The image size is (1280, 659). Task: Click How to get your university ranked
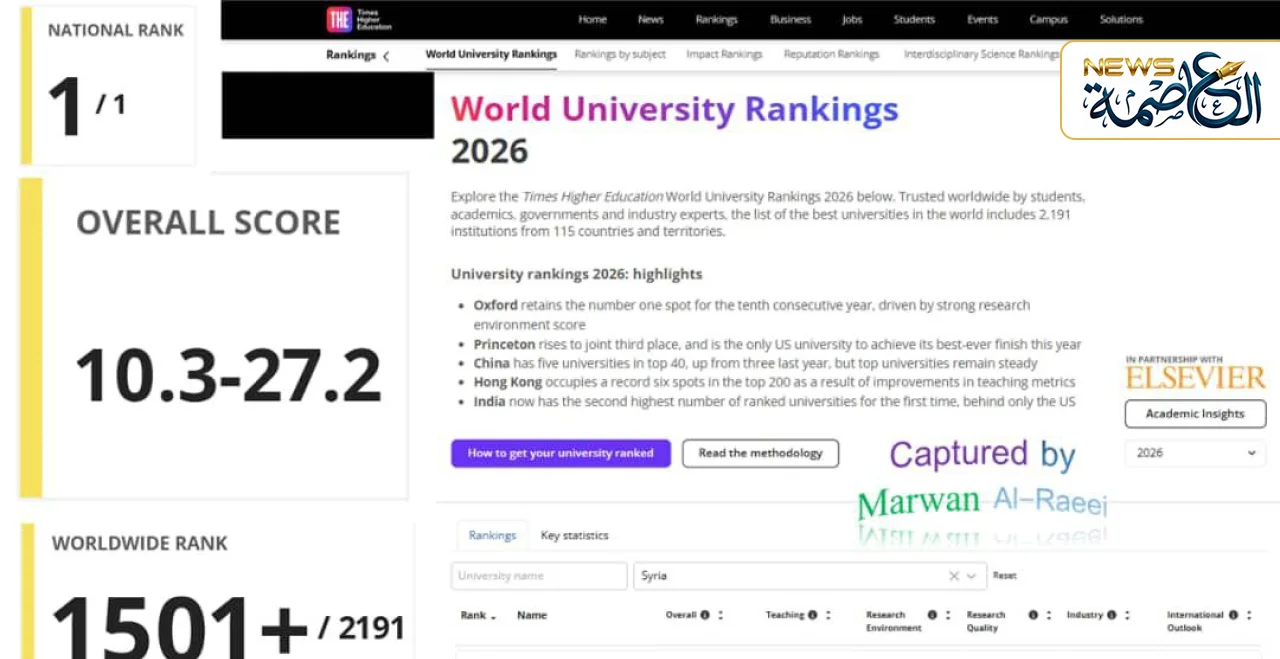tap(560, 453)
